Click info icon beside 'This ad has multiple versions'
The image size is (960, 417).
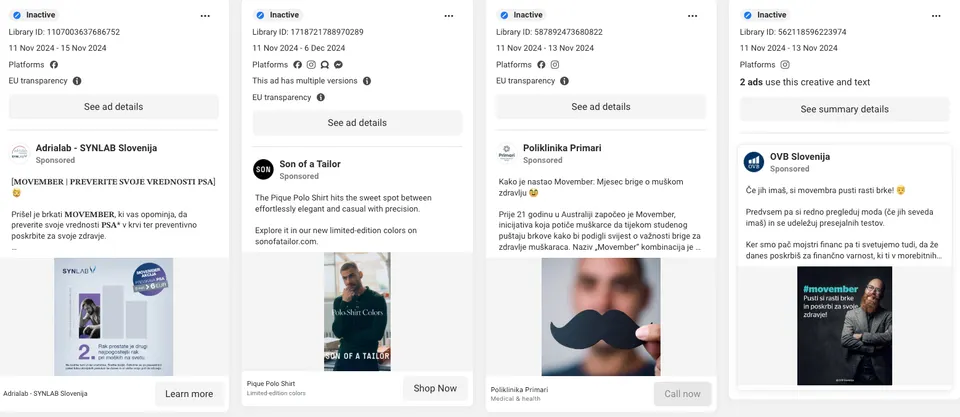(367, 81)
